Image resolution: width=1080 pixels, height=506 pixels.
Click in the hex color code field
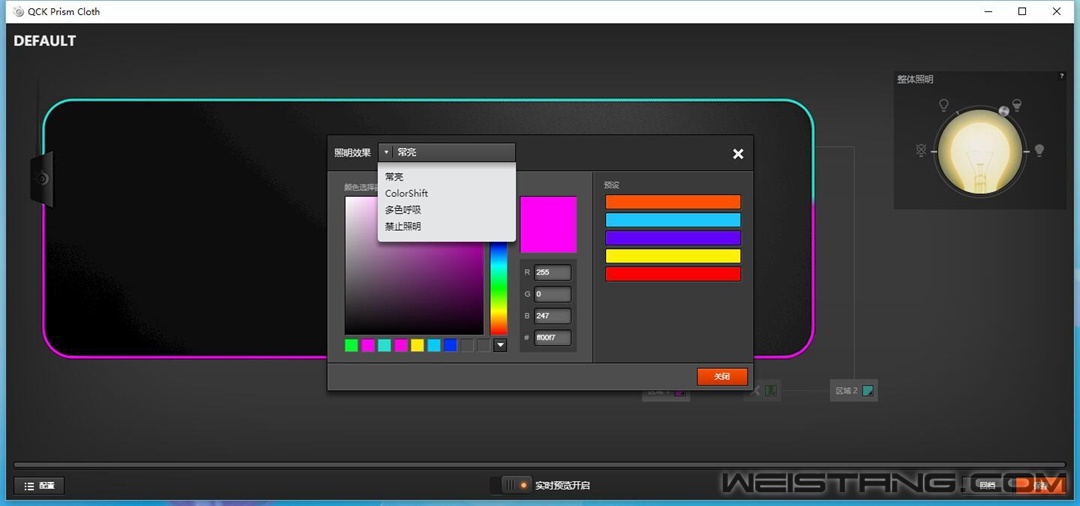tap(552, 338)
